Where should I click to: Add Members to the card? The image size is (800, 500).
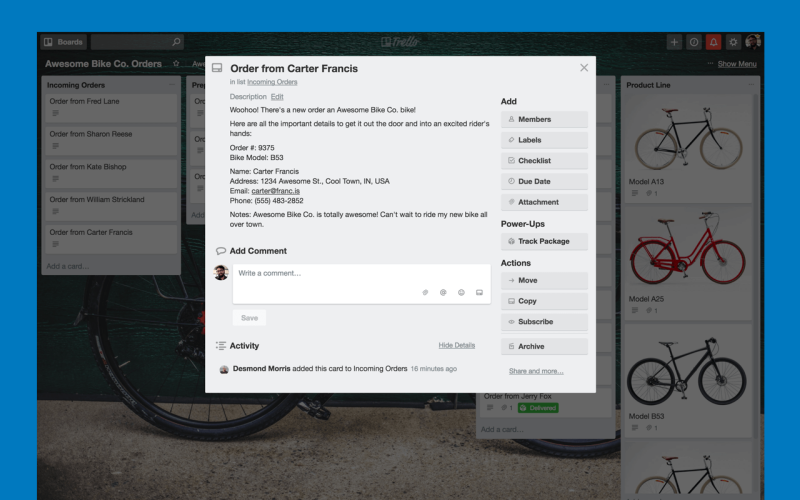tap(544, 119)
